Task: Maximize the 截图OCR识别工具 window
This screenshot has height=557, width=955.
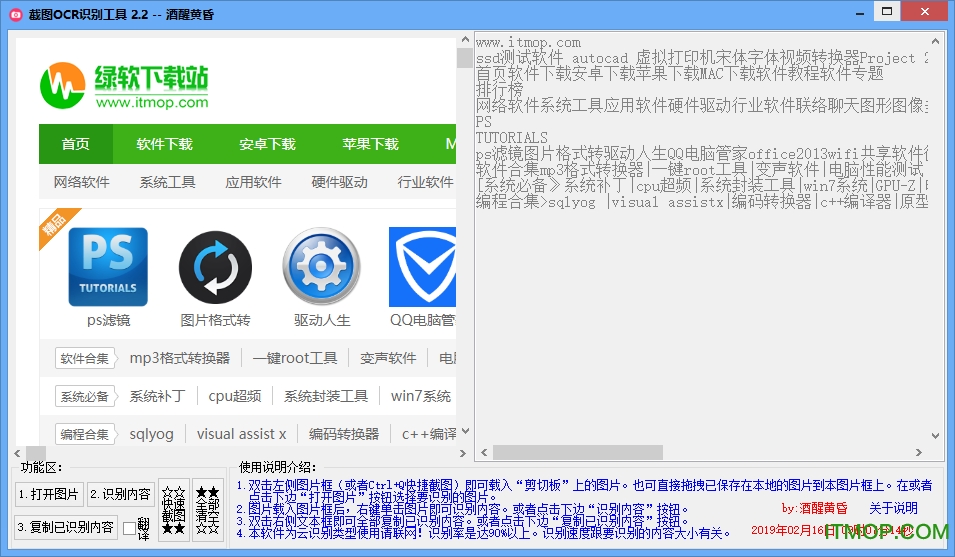Action: click(887, 12)
